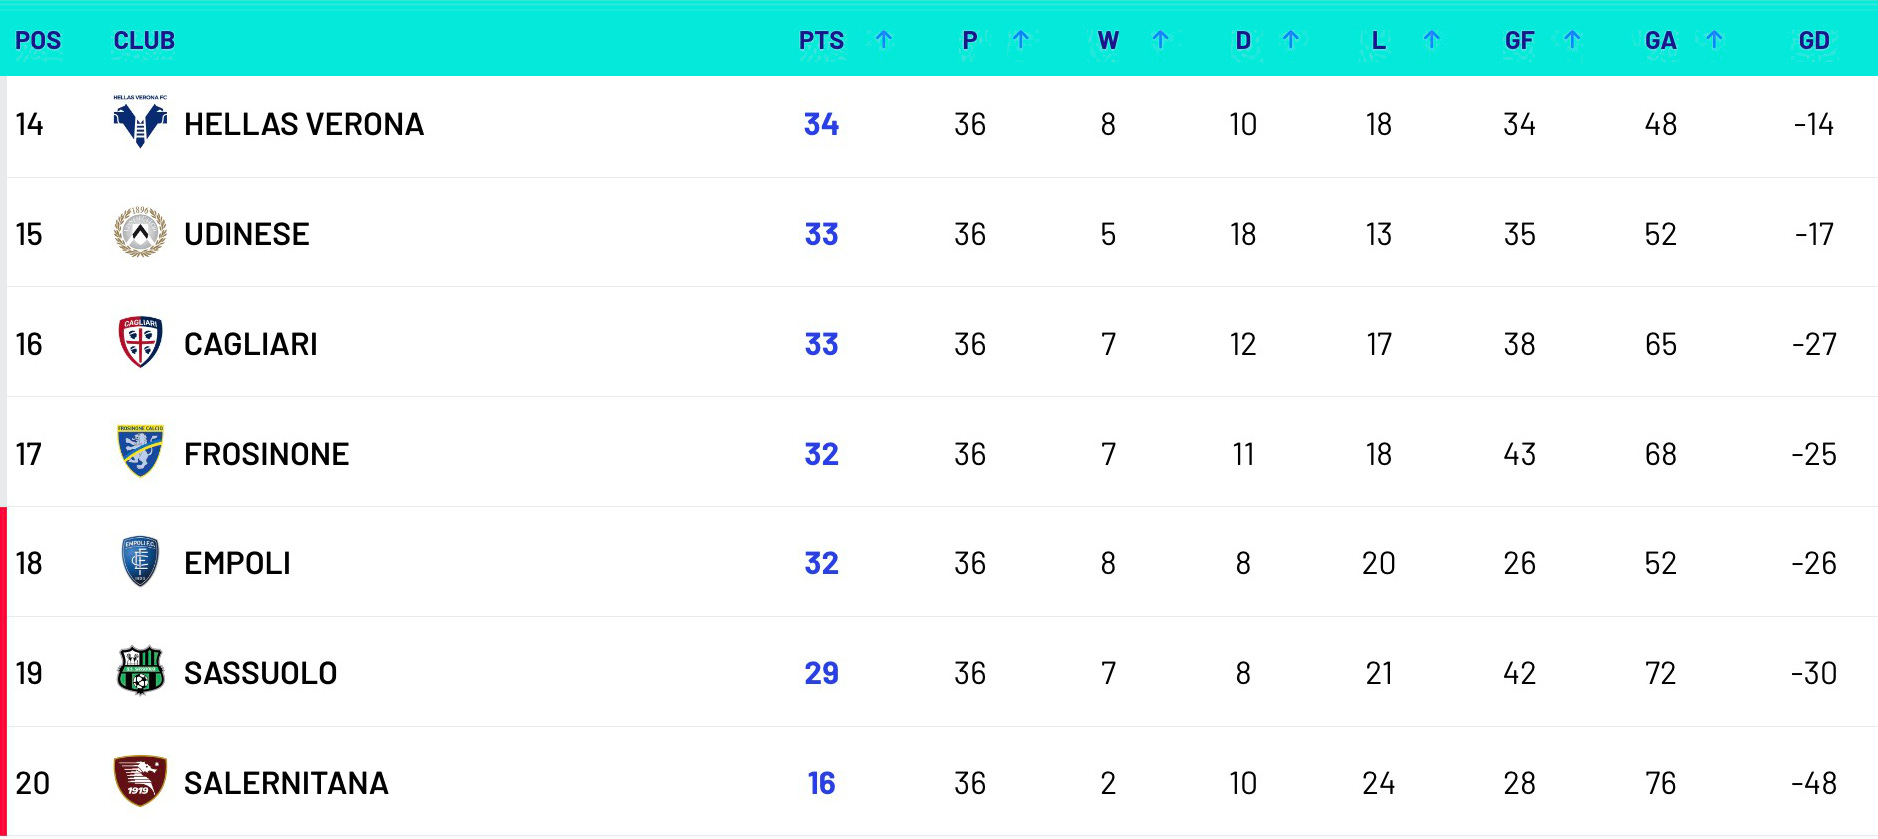This screenshot has width=1878, height=839.
Task: Click the Frosinone club crest
Action: click(140, 452)
